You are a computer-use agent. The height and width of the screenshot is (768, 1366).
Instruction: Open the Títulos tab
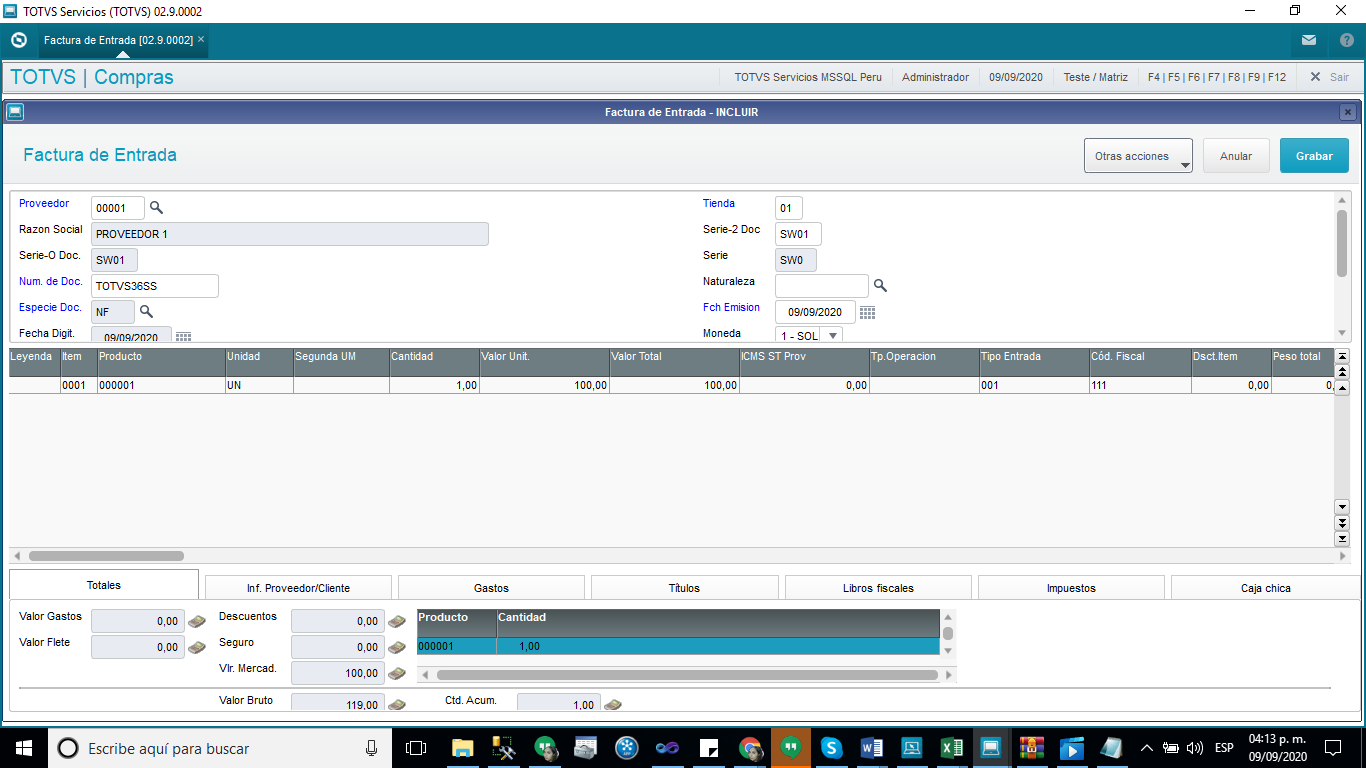684,588
